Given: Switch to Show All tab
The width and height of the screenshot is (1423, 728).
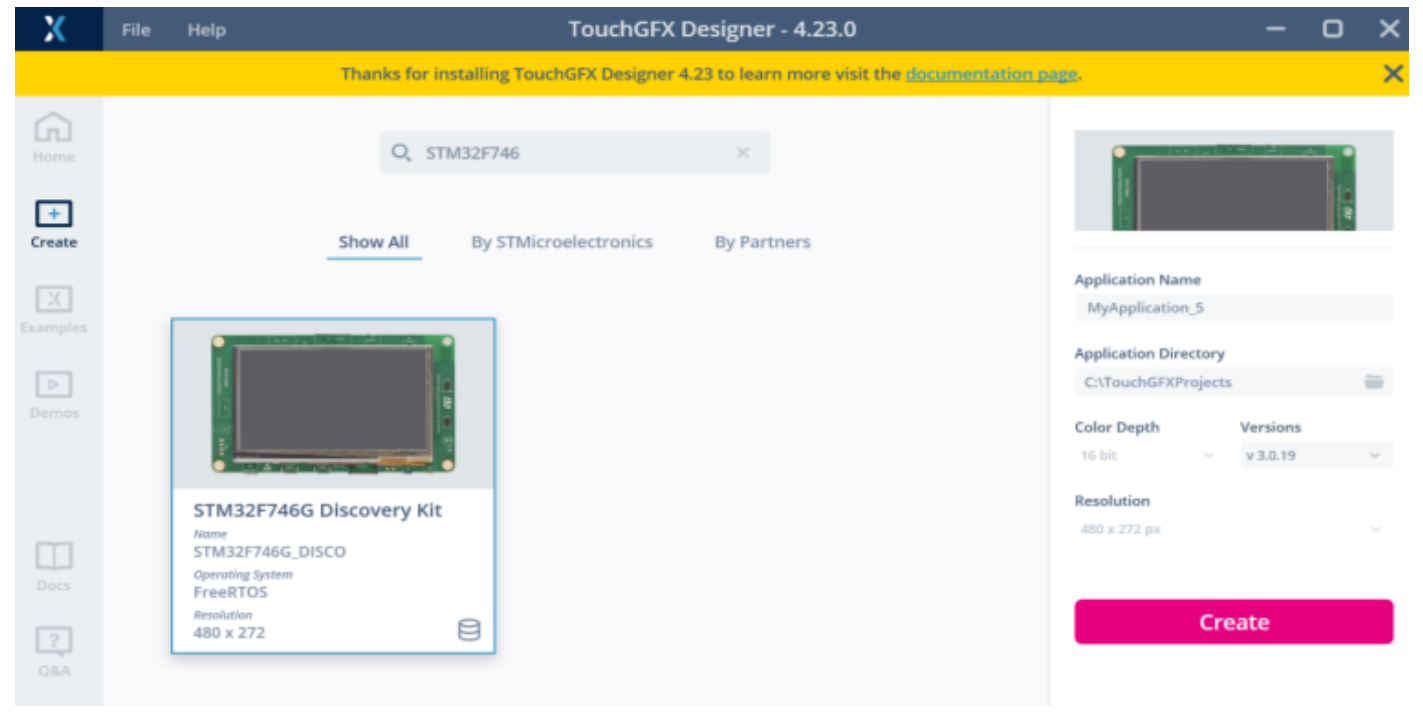Looking at the screenshot, I should point(374,242).
